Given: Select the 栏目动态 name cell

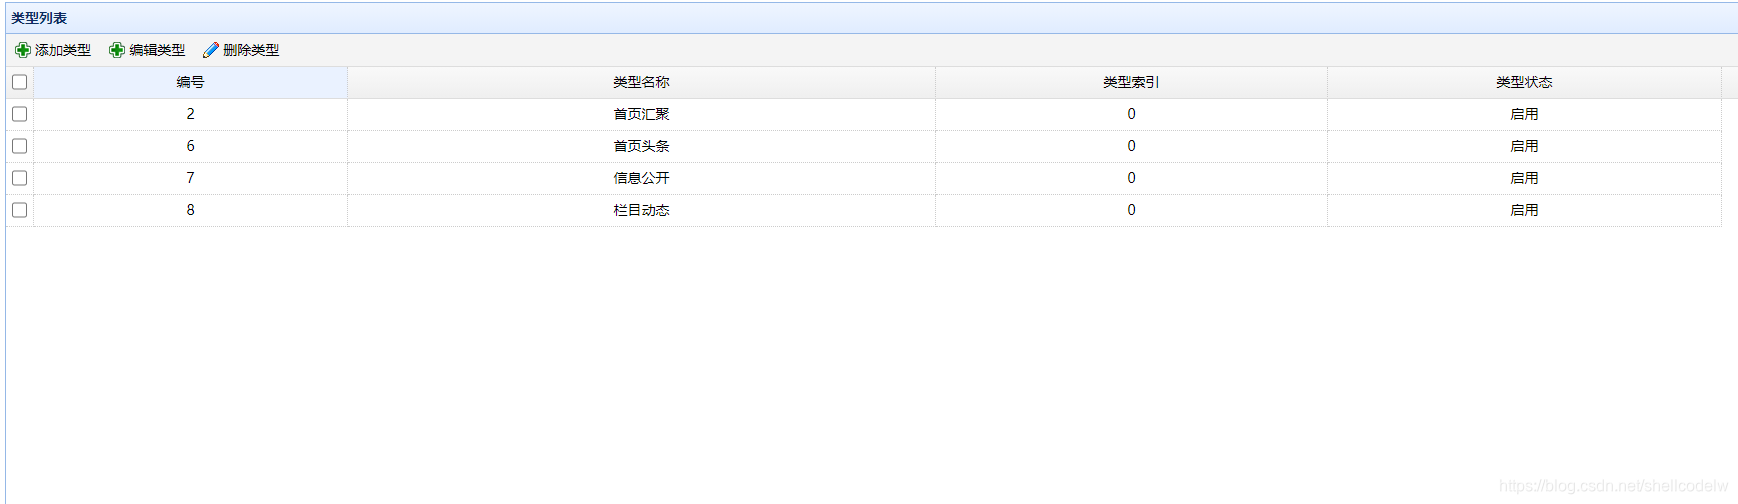Looking at the screenshot, I should tap(641, 210).
